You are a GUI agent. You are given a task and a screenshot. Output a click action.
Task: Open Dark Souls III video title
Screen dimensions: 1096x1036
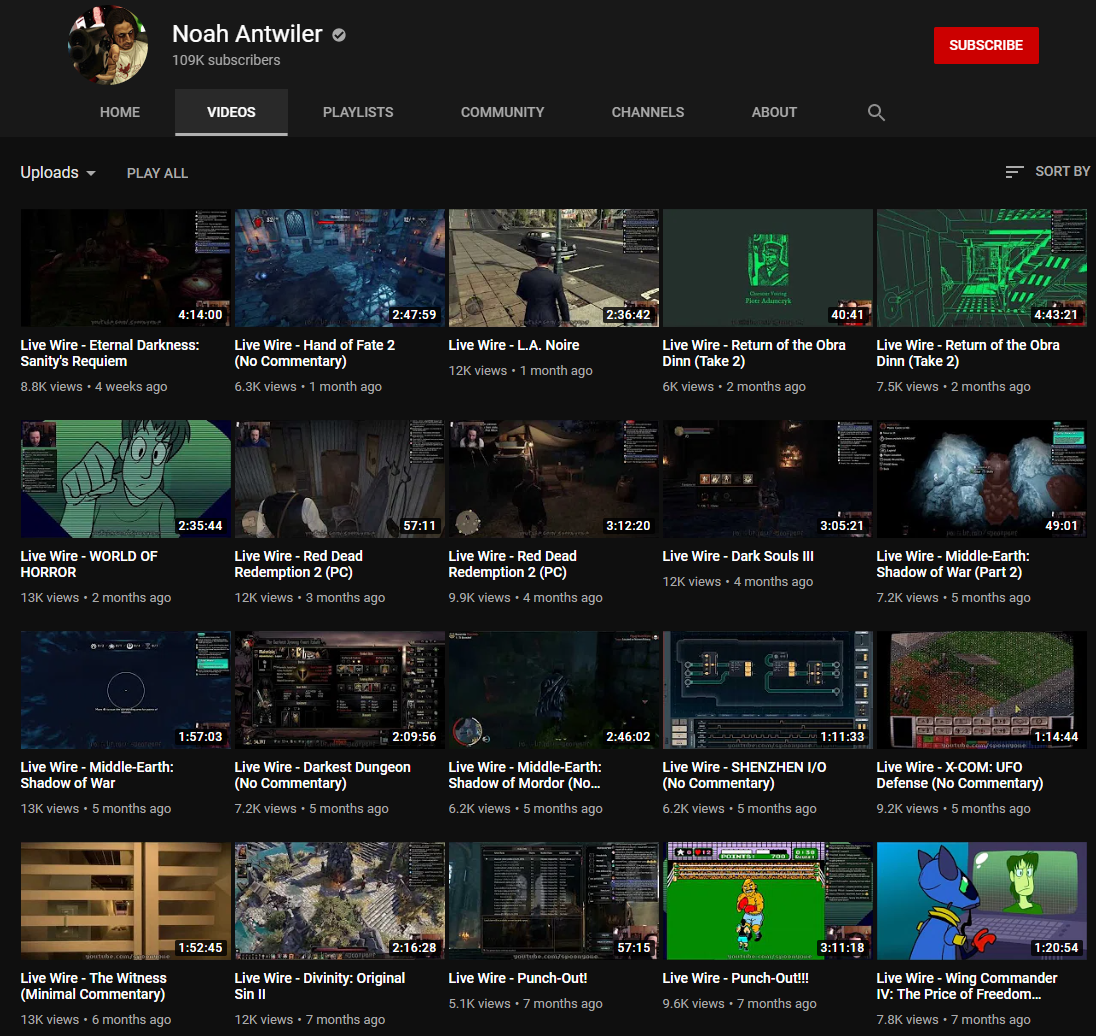pos(738,556)
